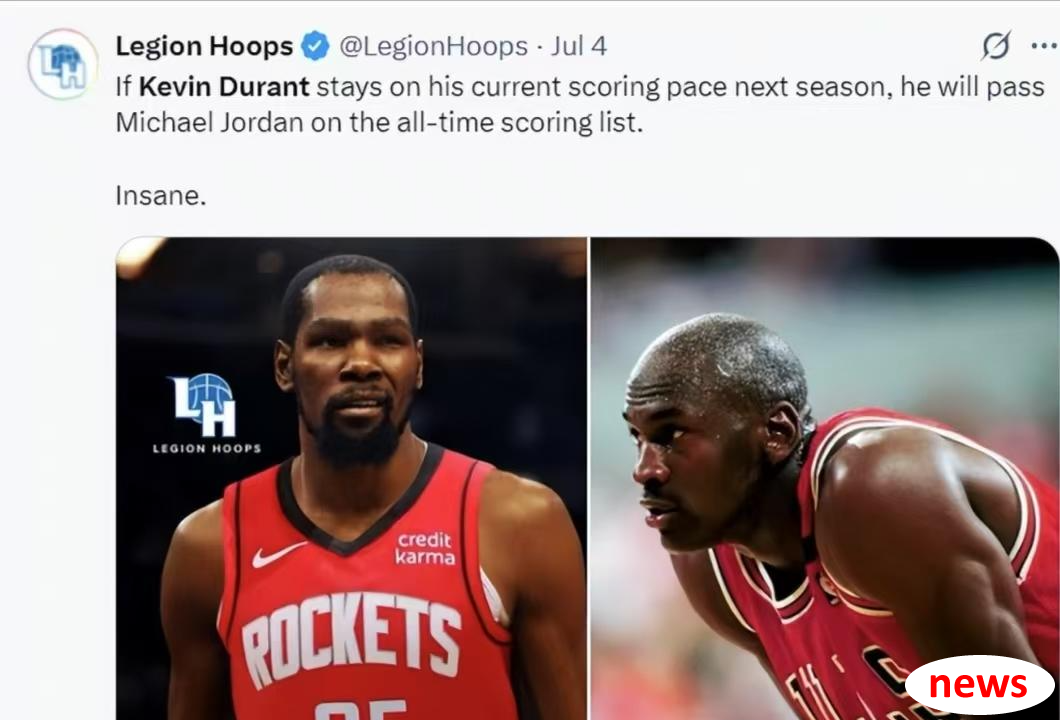This screenshot has width=1060, height=720.
Task: Click the bold Kevin Durant text
Action: pos(224,87)
